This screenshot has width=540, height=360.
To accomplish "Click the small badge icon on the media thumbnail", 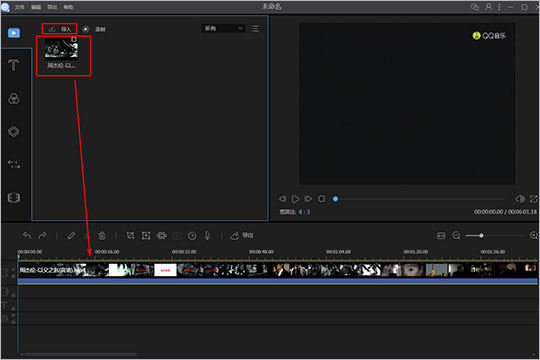I will (x=74, y=39).
